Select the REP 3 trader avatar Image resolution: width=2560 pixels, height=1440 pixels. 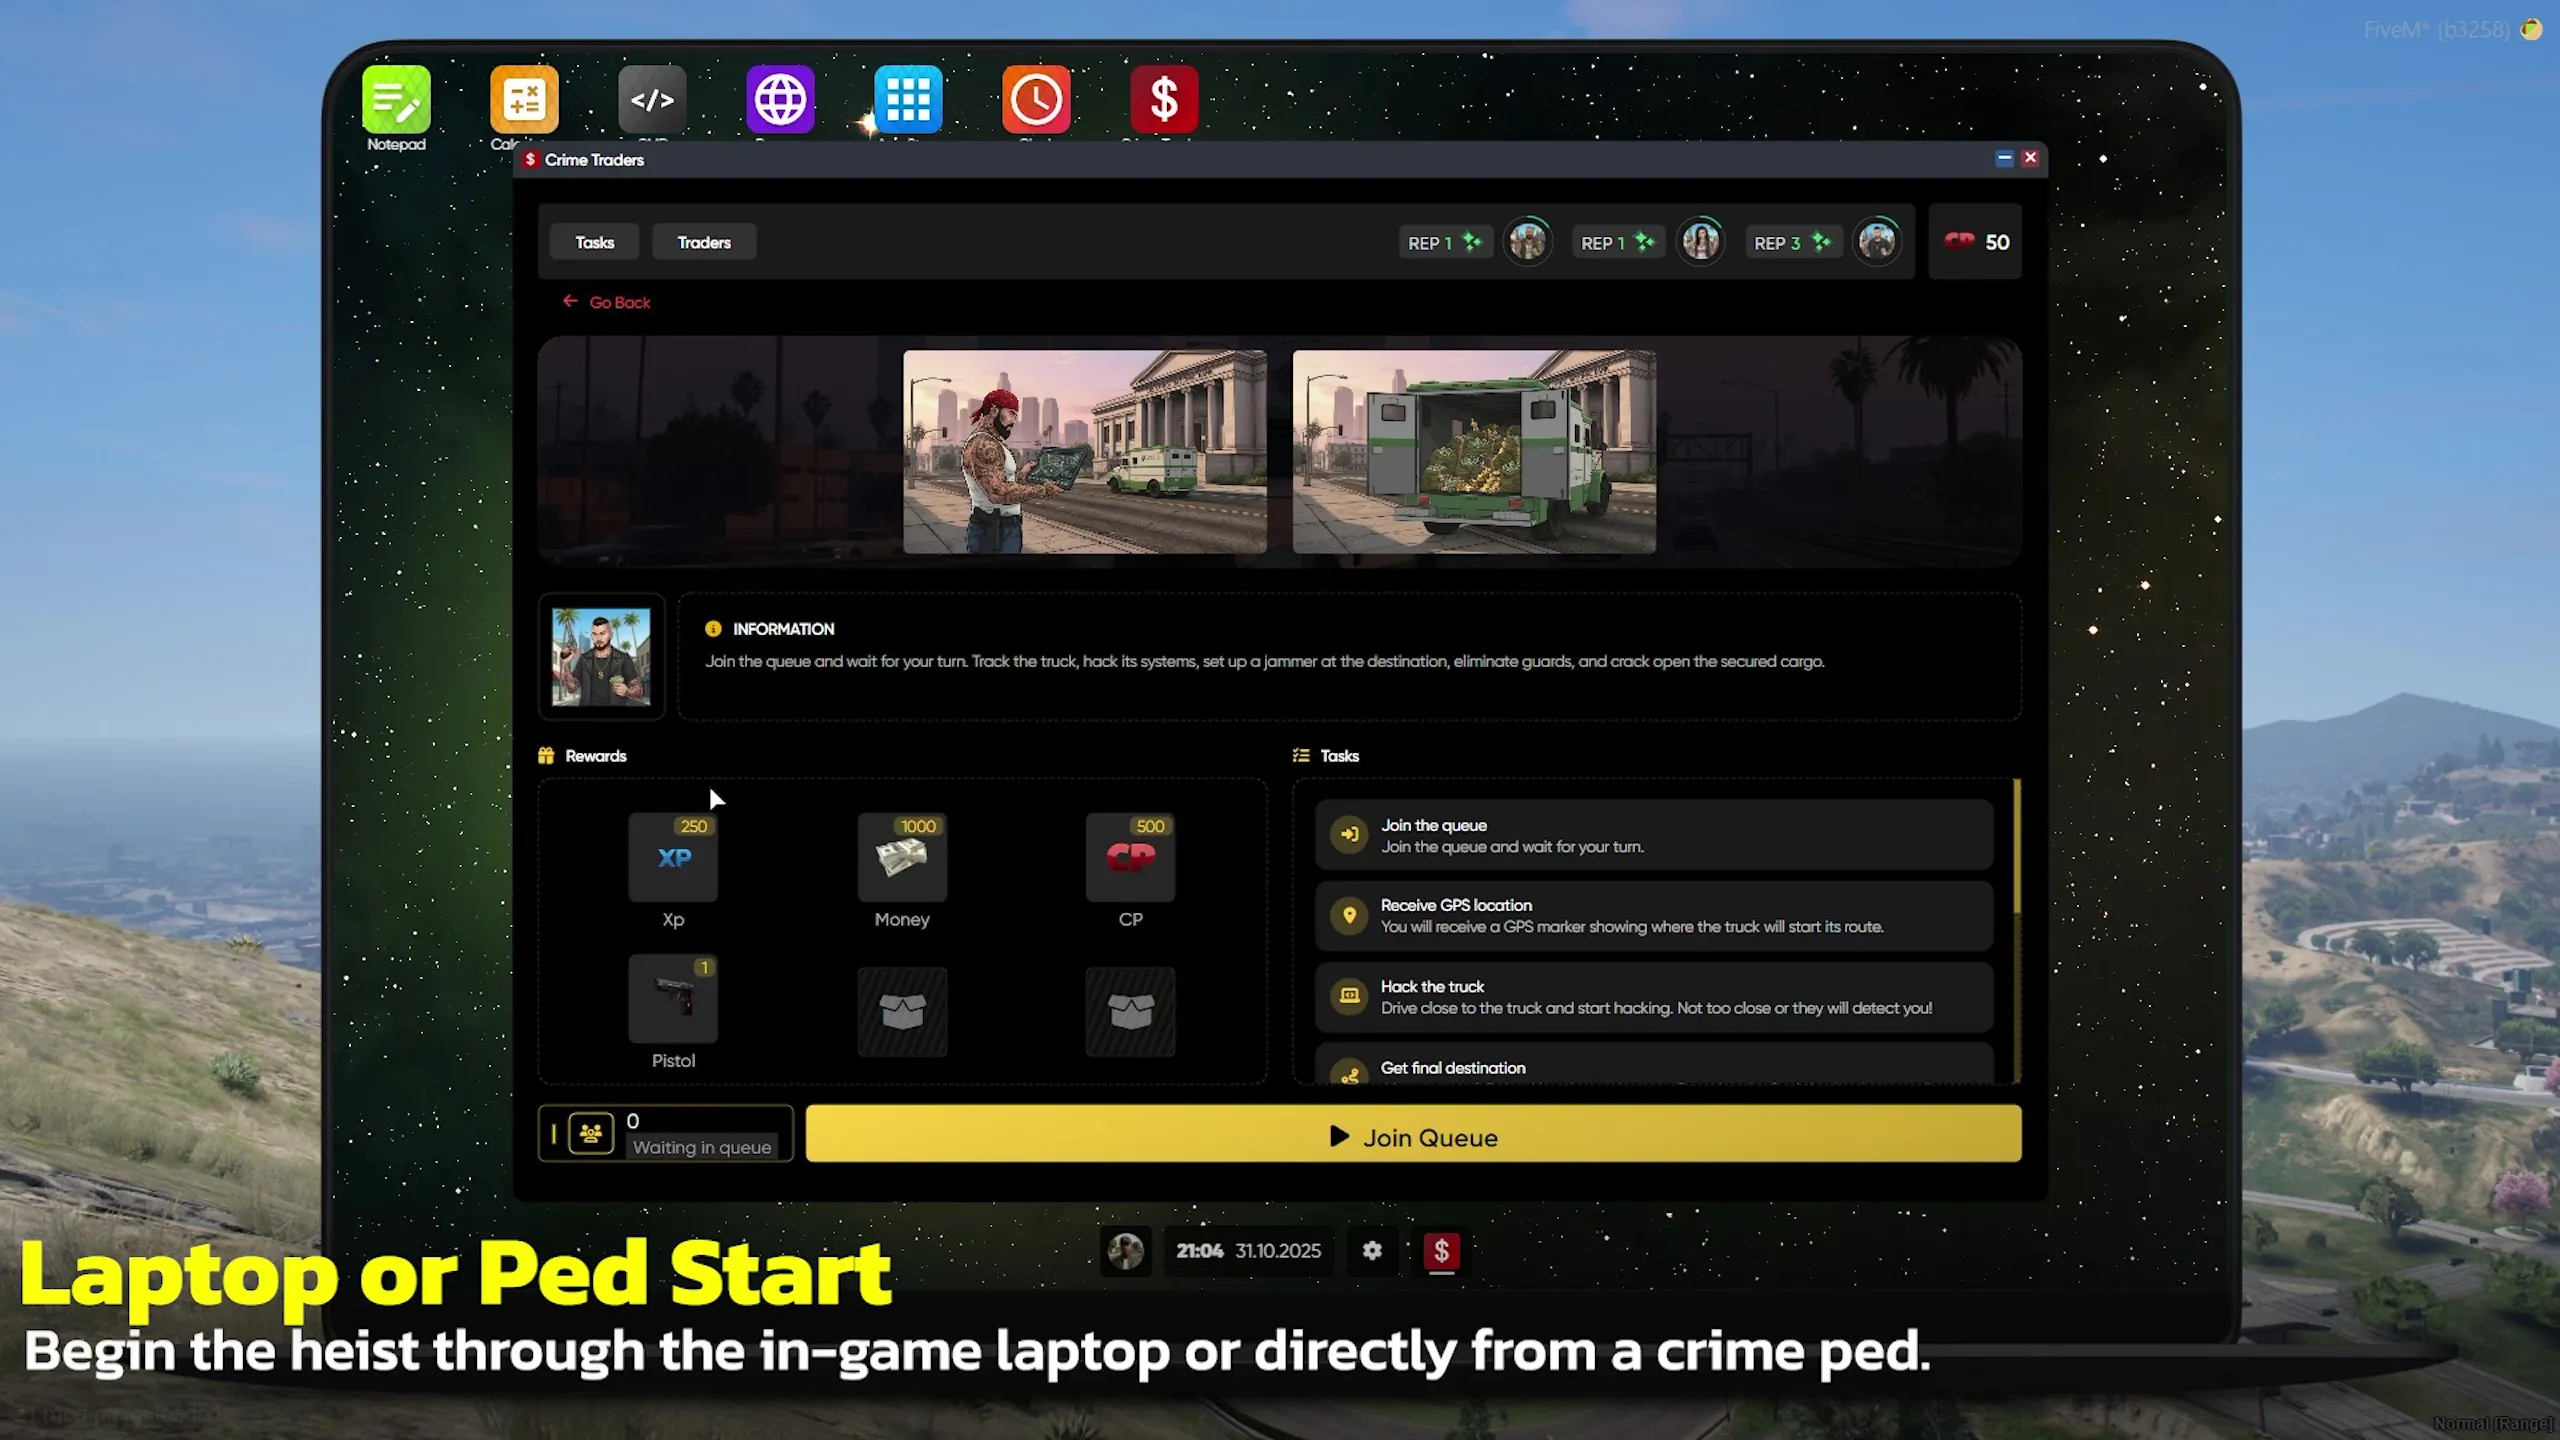tap(1877, 242)
